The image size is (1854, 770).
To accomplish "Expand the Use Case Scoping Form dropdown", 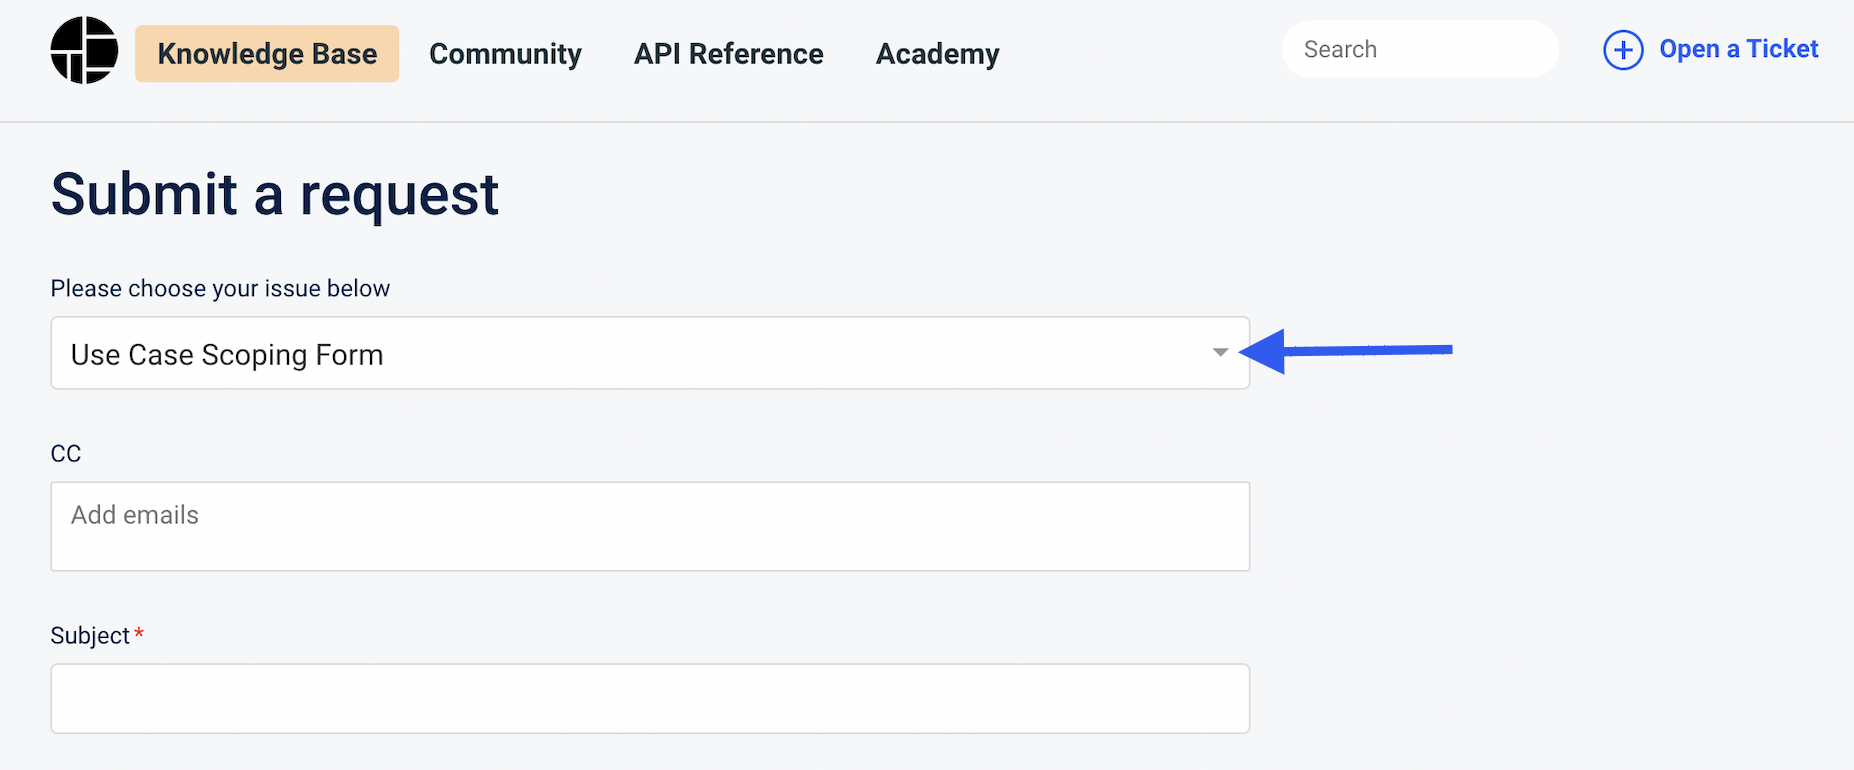I will [x=650, y=353].
